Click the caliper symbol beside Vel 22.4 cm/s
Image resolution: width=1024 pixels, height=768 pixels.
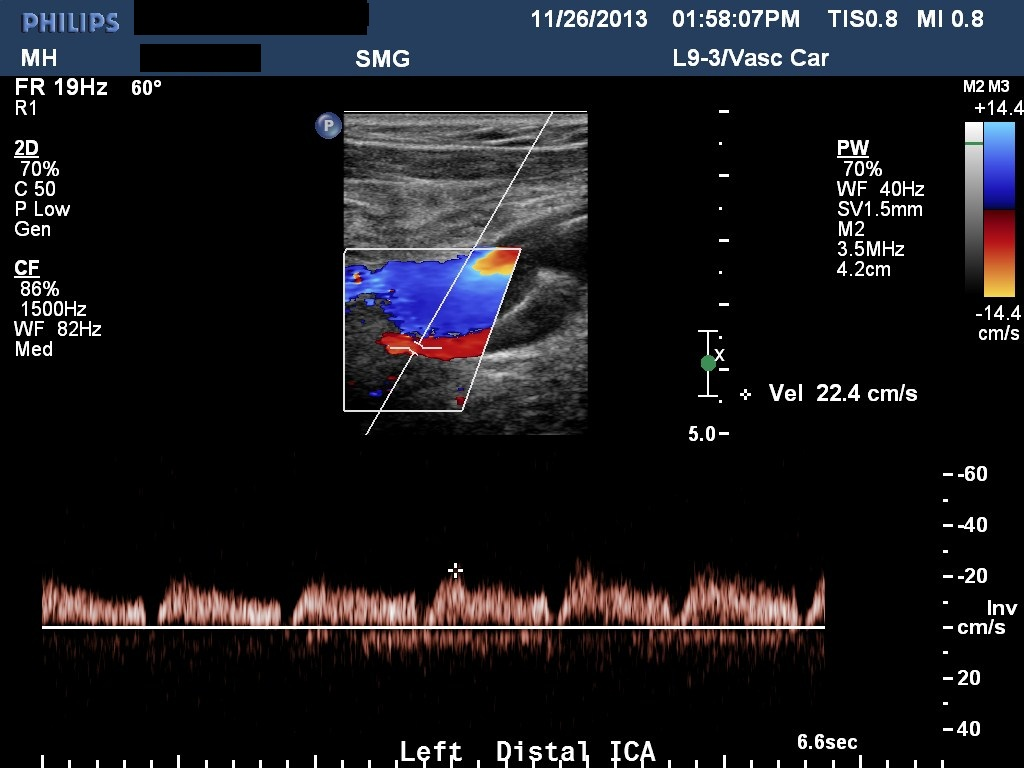coord(745,395)
